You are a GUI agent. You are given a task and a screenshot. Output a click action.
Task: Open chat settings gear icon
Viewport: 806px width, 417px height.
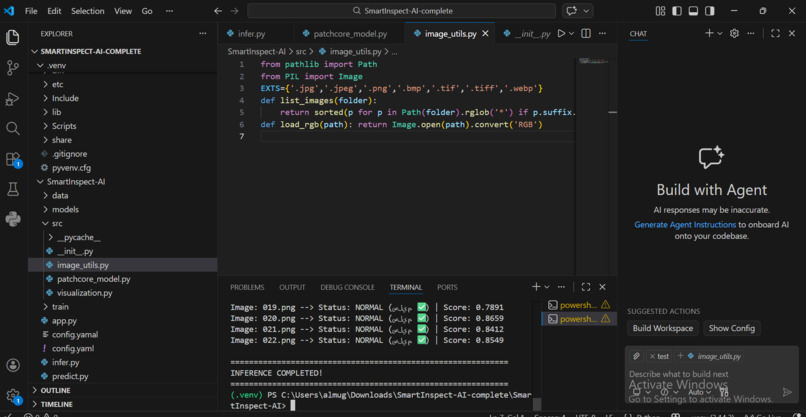tap(735, 33)
